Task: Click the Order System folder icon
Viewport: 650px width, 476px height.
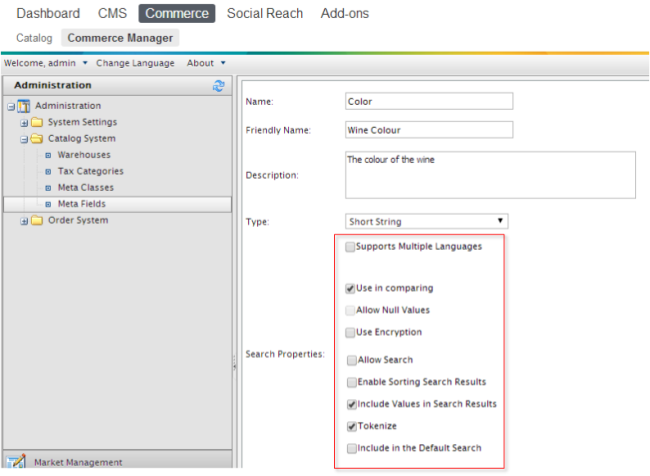Action: [36, 221]
